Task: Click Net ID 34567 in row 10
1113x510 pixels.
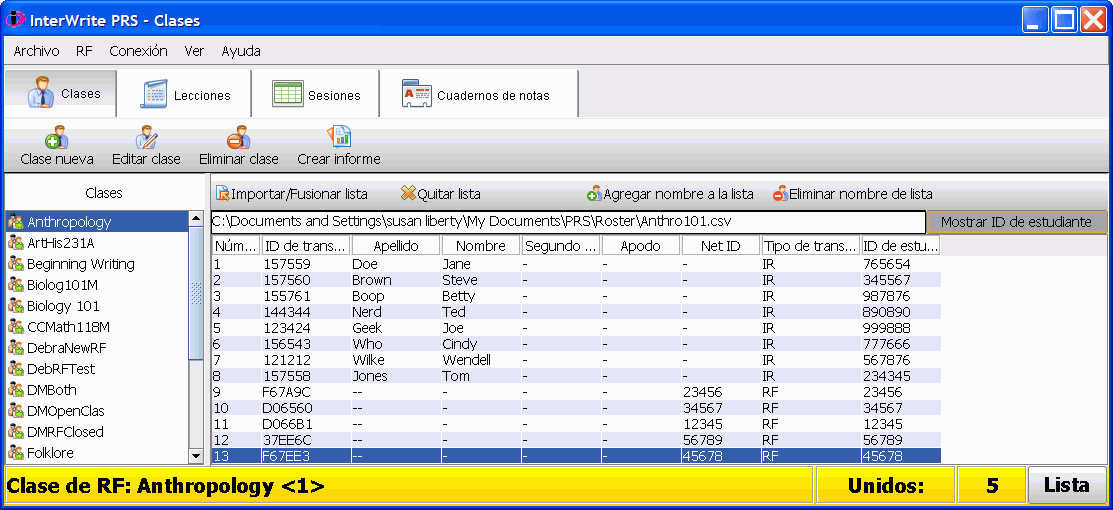Action: (x=702, y=408)
